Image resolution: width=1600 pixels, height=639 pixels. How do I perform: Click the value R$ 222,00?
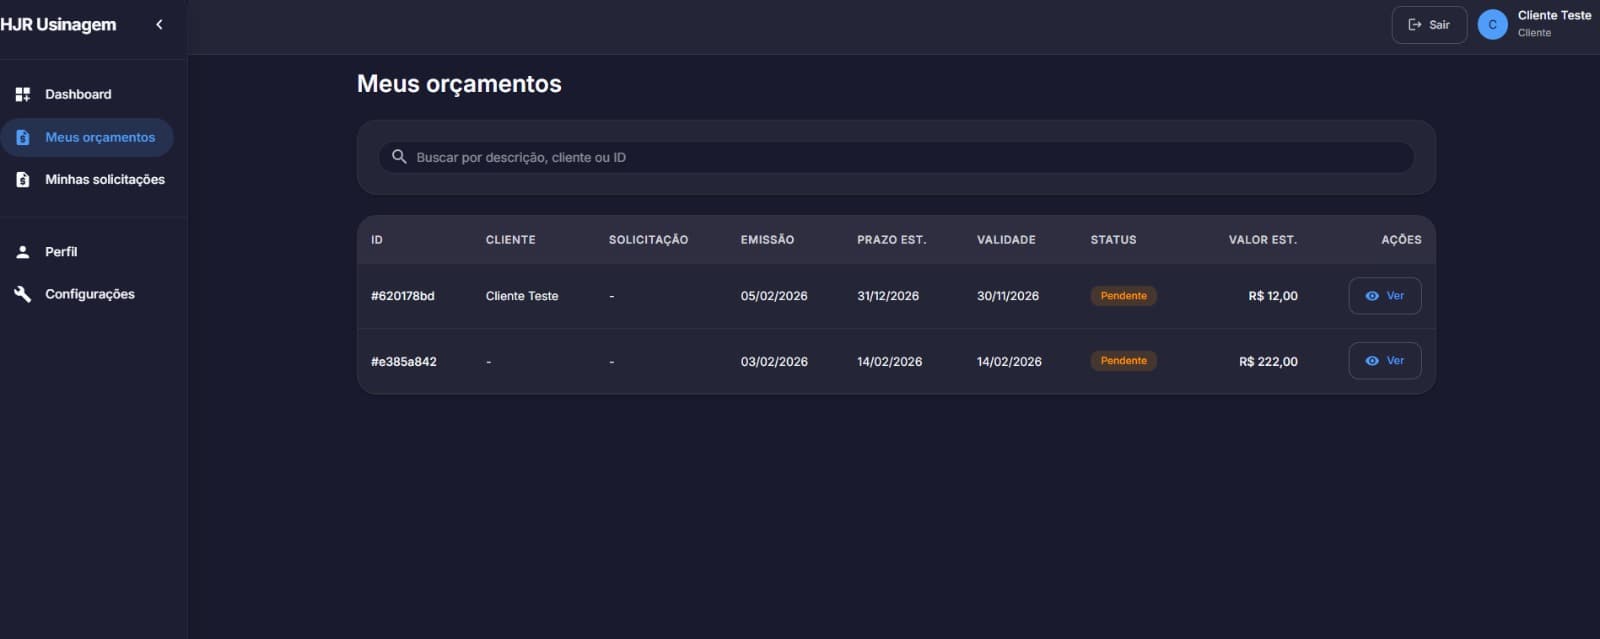(x=1268, y=362)
